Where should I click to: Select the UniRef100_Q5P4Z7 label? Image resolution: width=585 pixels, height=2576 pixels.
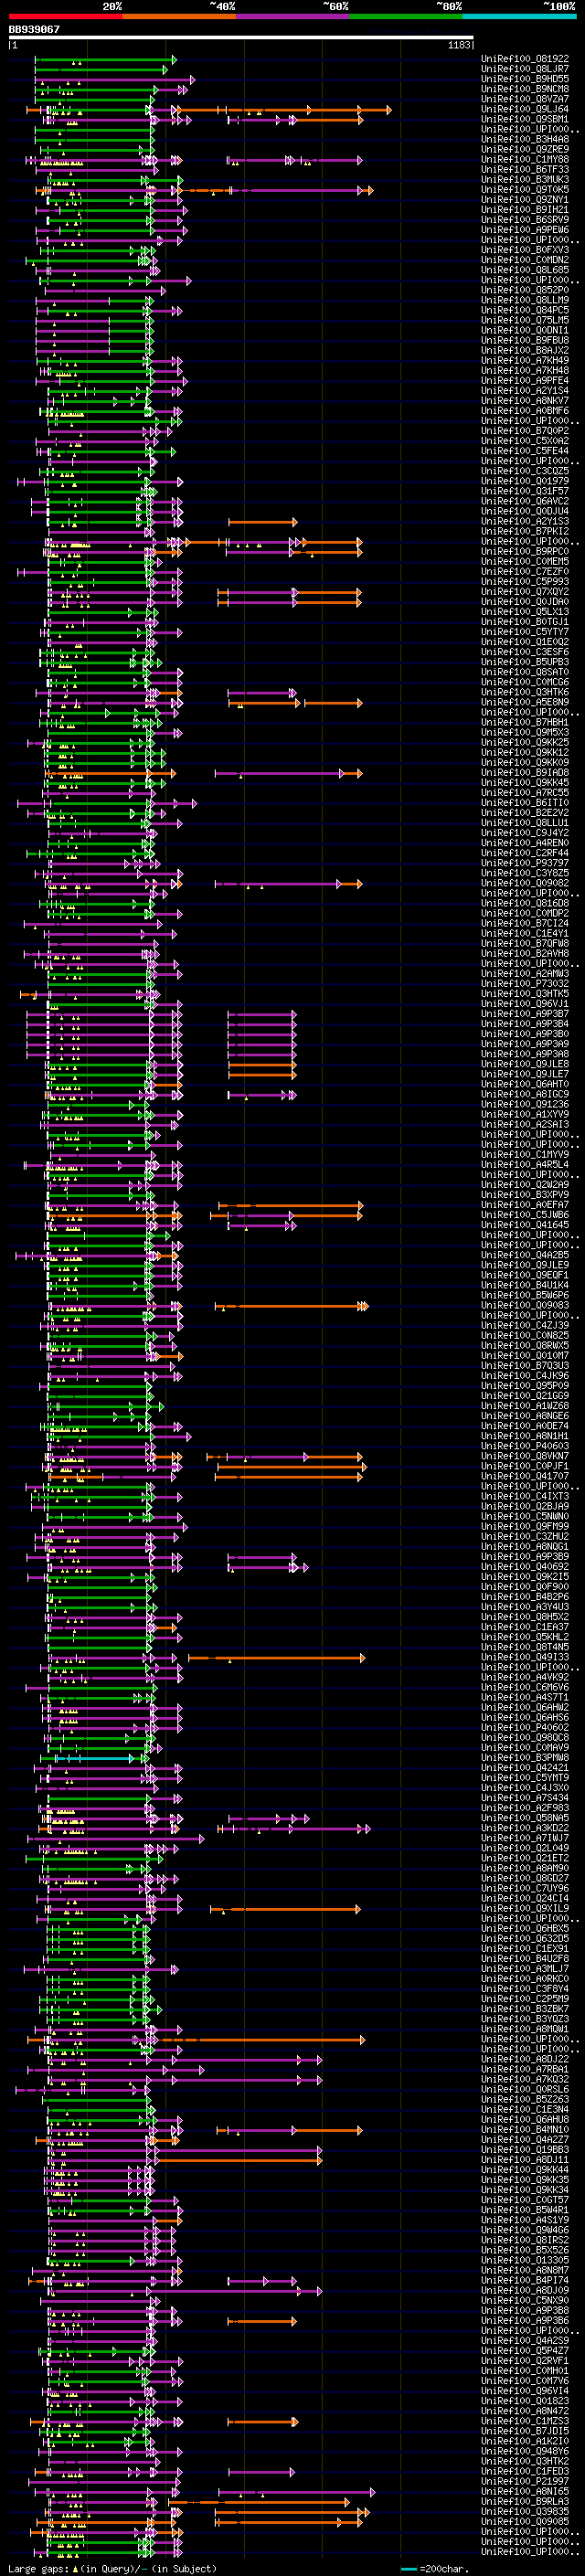point(525,2350)
